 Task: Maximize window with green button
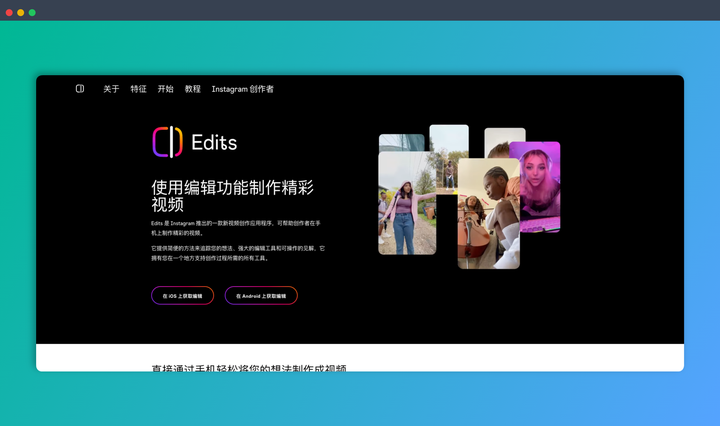(32, 12)
